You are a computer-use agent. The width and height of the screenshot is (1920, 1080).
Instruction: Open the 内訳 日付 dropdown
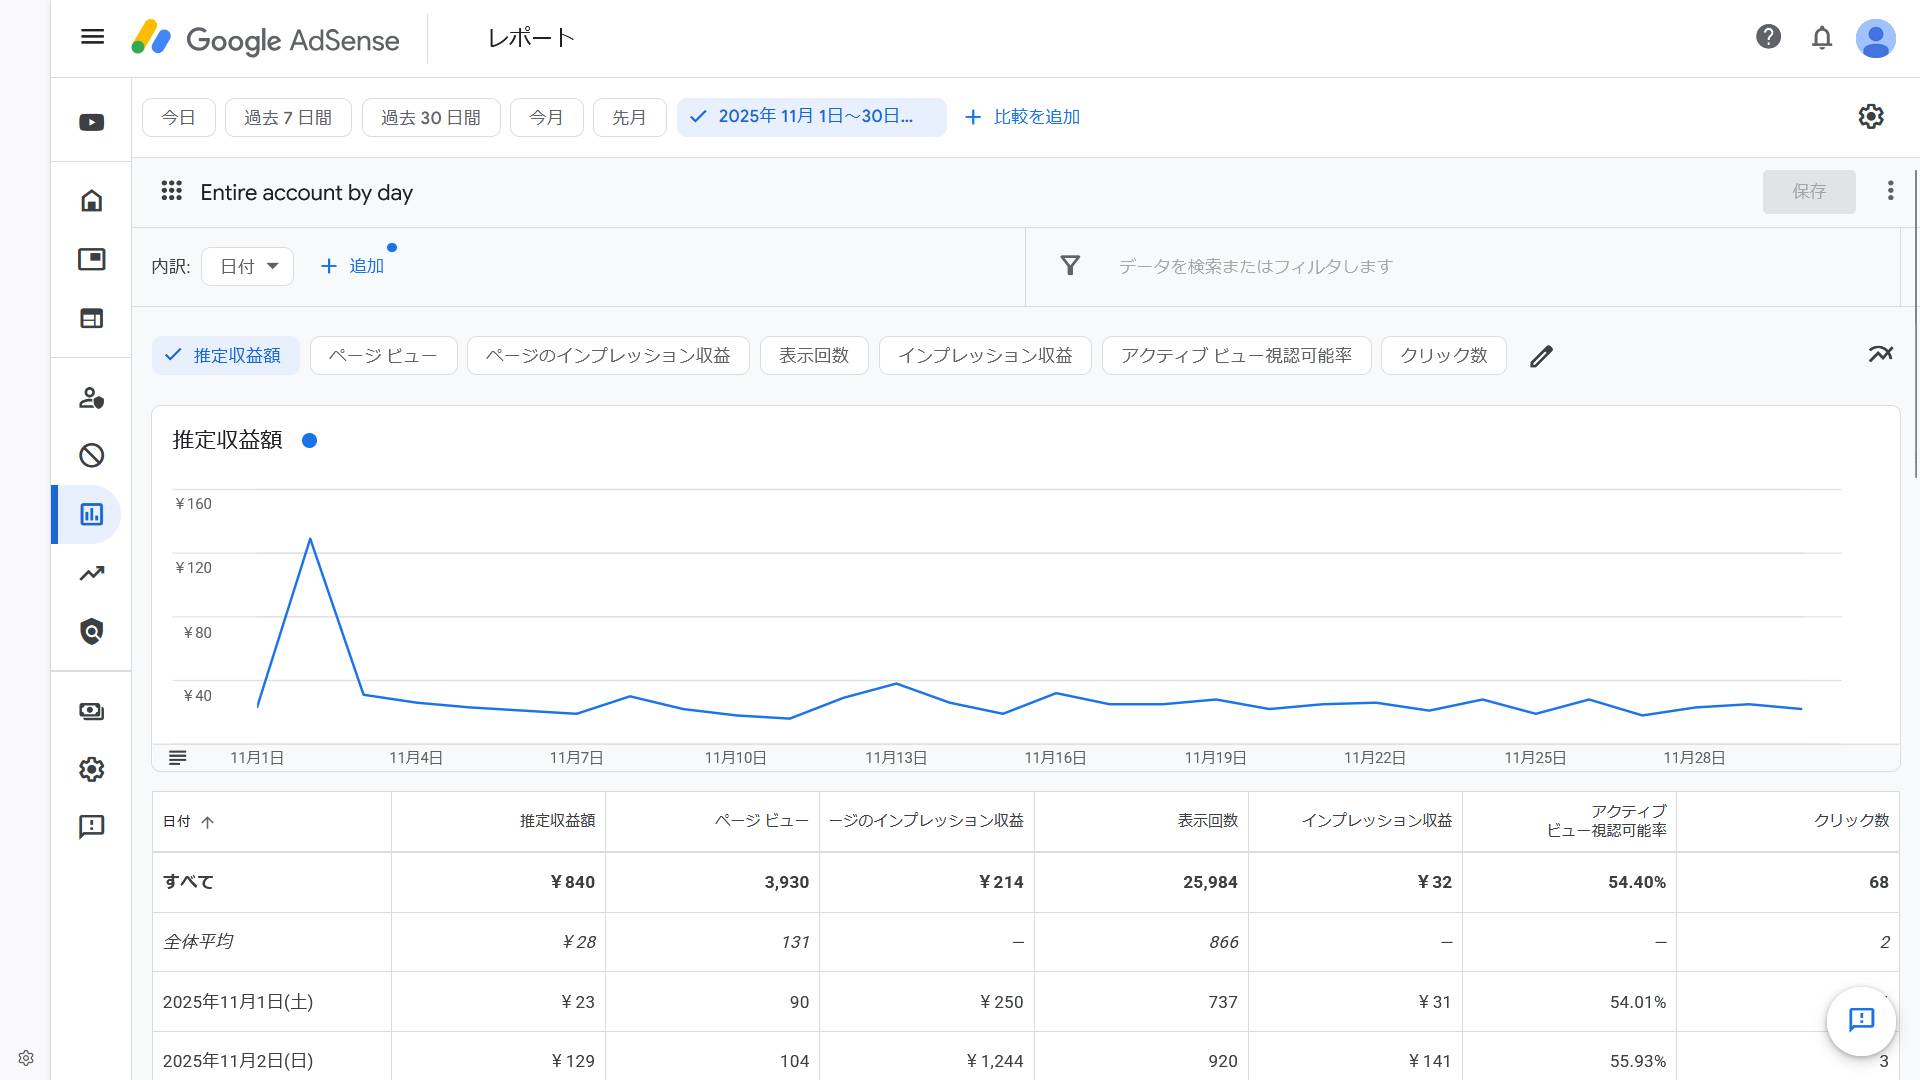click(247, 266)
